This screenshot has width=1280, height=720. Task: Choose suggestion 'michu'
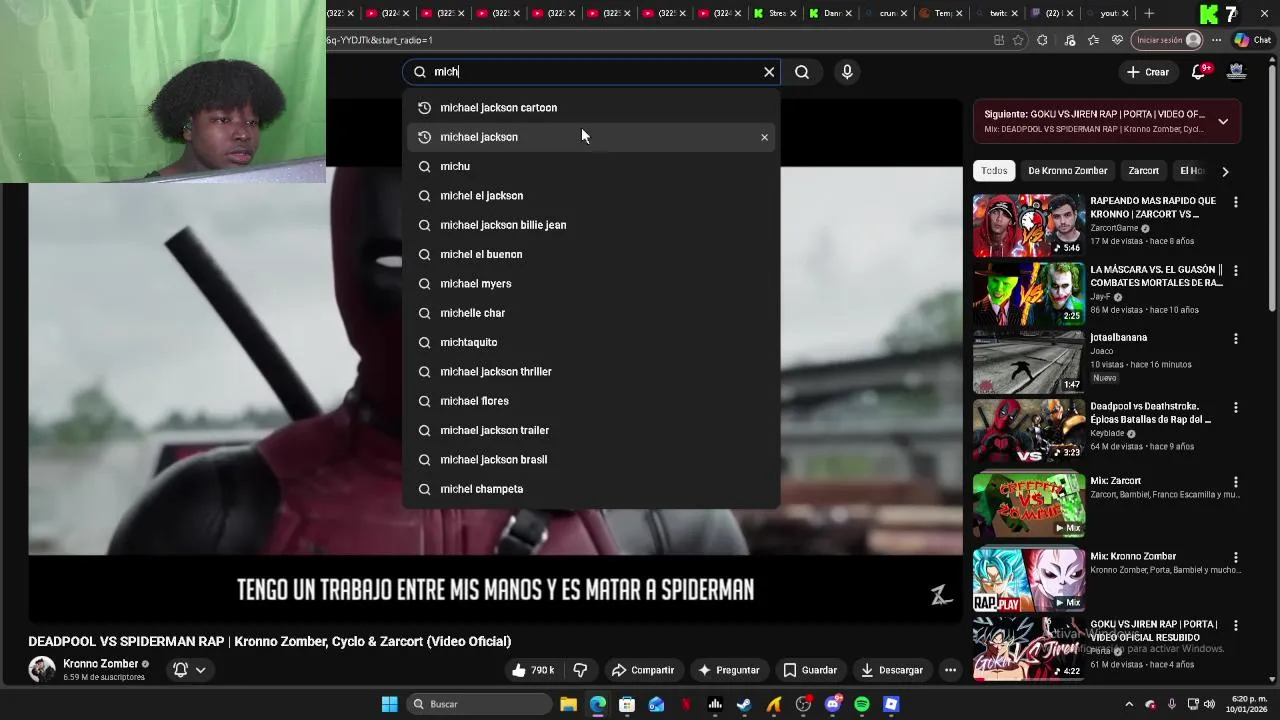[591, 166]
